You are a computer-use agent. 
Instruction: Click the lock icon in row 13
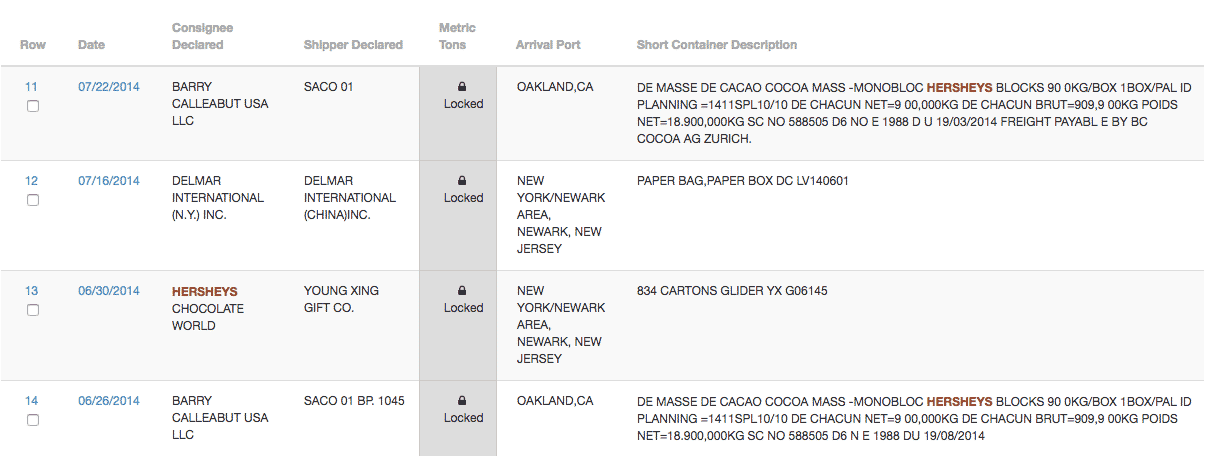462,291
